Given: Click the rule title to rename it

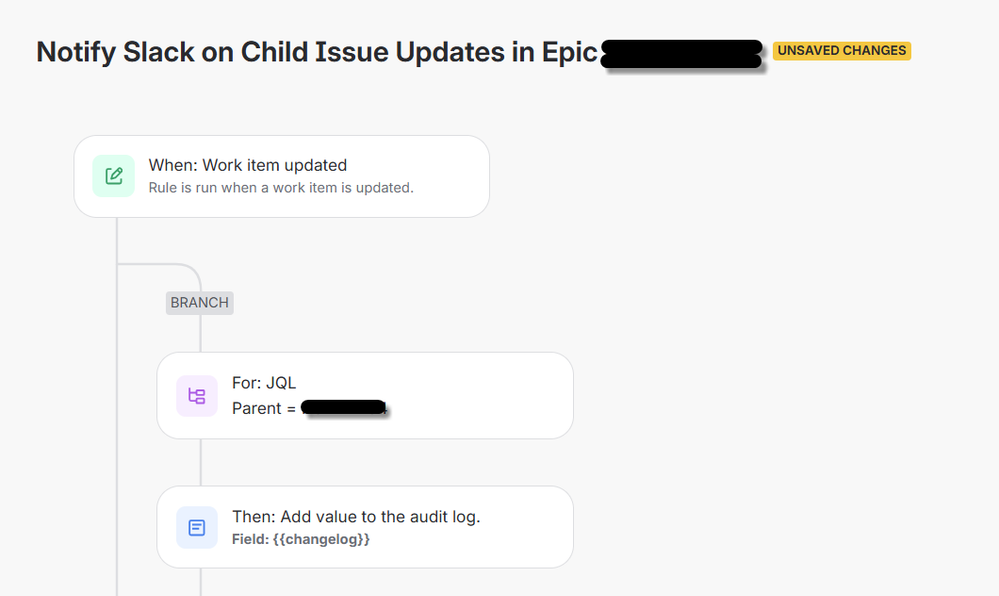Looking at the screenshot, I should coord(315,51).
